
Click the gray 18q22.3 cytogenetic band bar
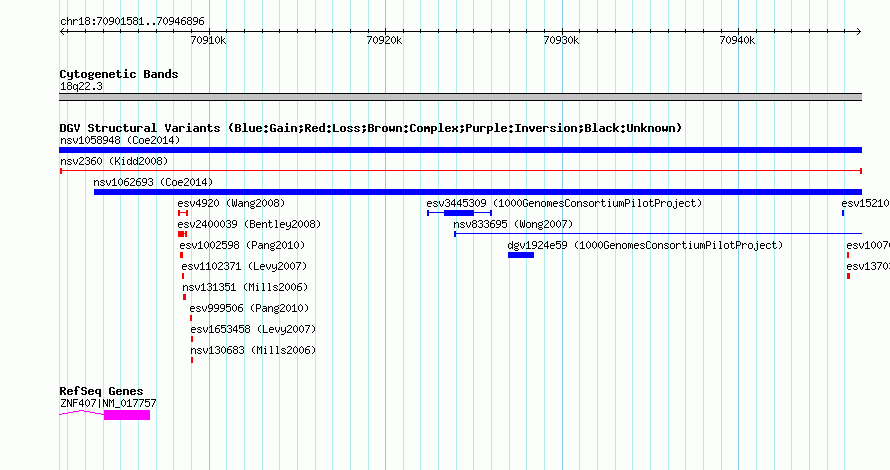coord(460,97)
